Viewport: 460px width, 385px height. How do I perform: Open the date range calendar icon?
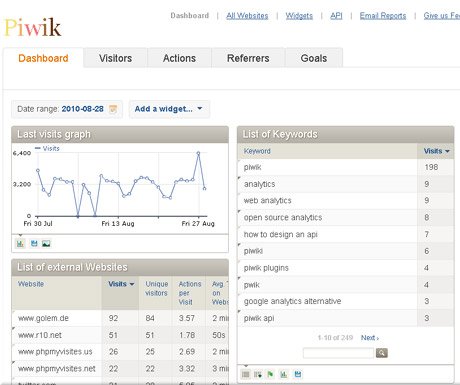pos(113,109)
